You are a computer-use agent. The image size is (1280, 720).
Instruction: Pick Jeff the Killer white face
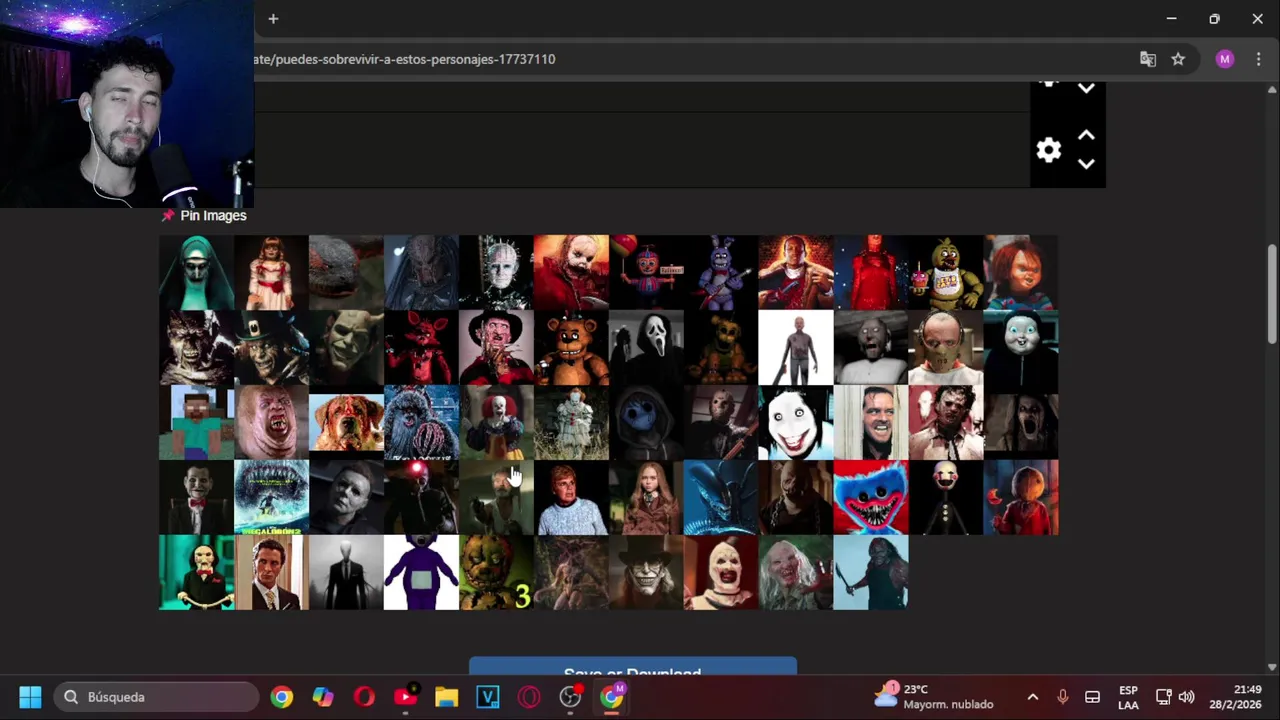796,422
